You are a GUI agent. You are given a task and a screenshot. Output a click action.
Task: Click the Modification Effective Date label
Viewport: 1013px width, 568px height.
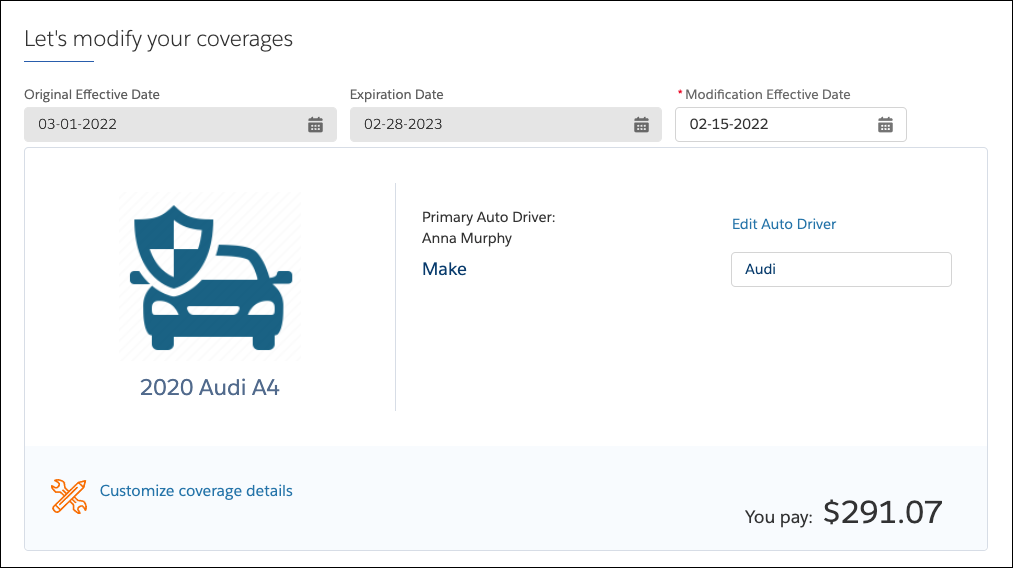[768, 94]
